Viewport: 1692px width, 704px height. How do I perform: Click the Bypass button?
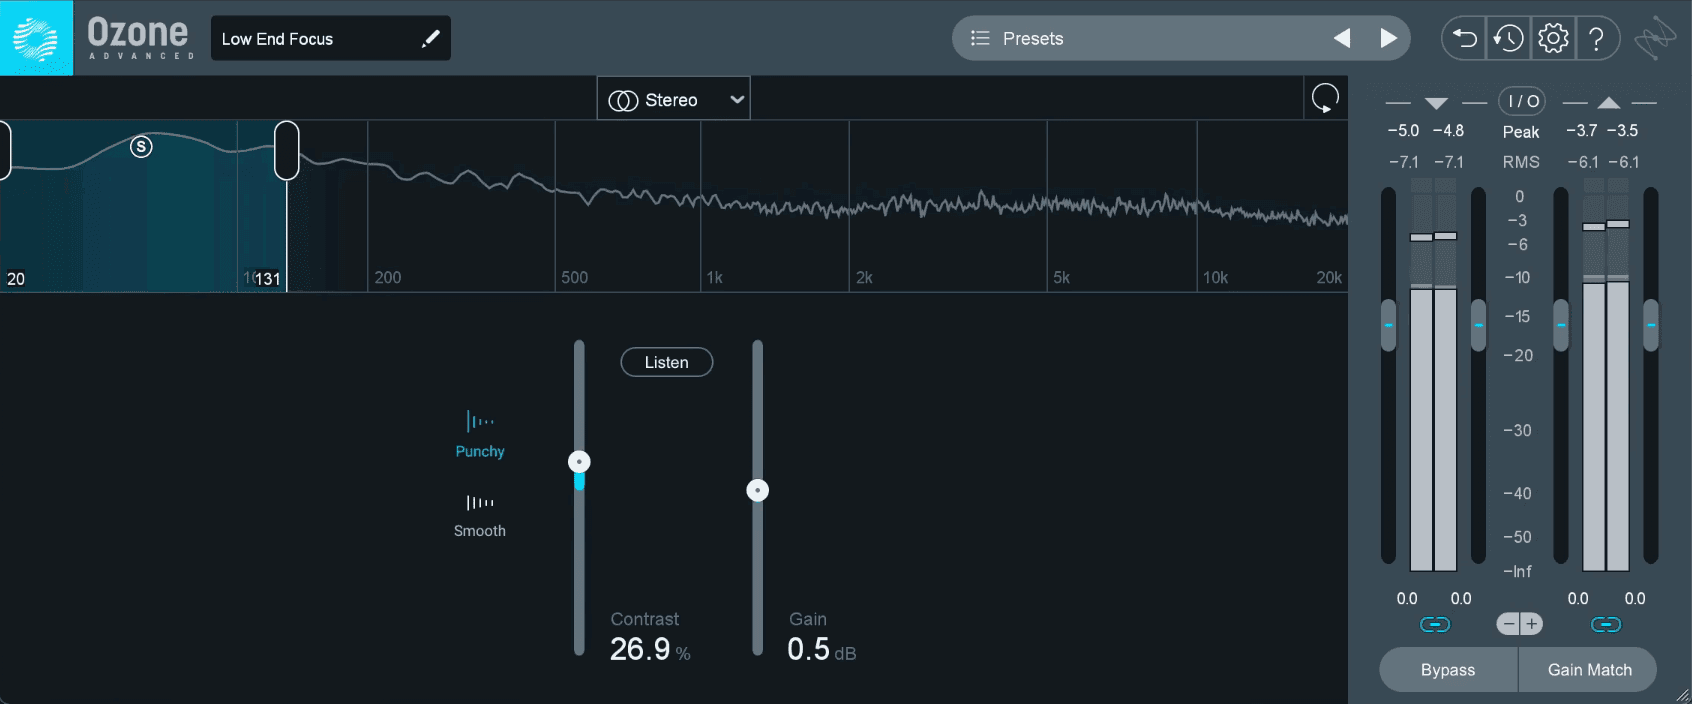pos(1448,670)
